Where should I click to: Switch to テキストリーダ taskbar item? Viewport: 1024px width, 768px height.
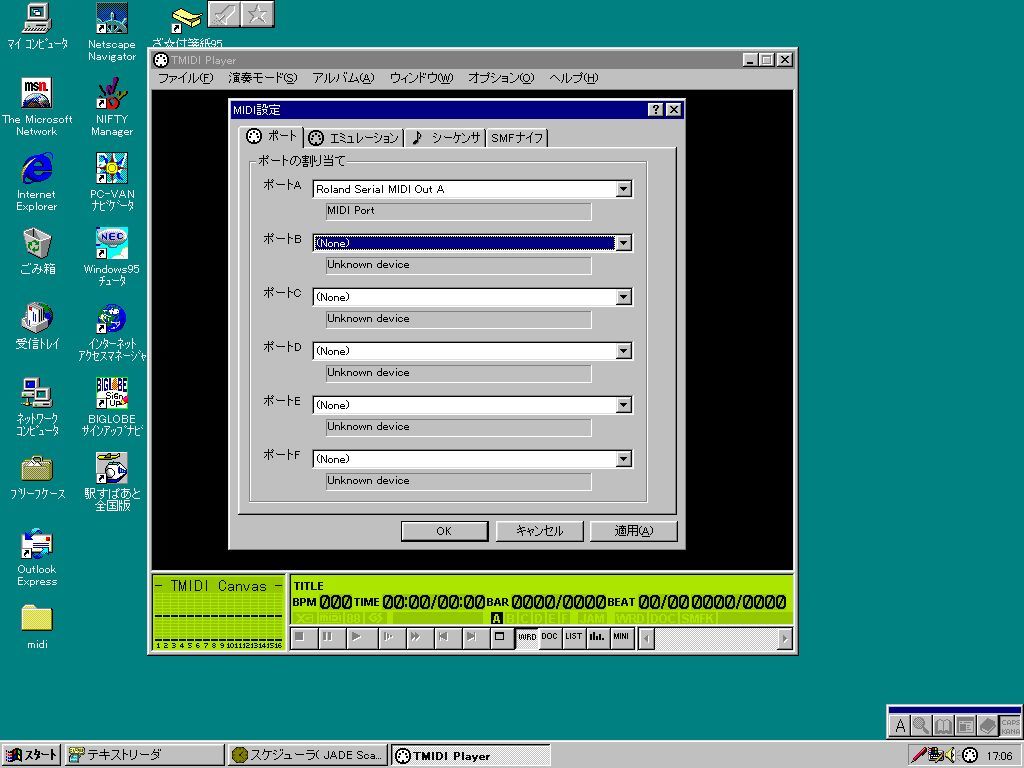point(144,755)
